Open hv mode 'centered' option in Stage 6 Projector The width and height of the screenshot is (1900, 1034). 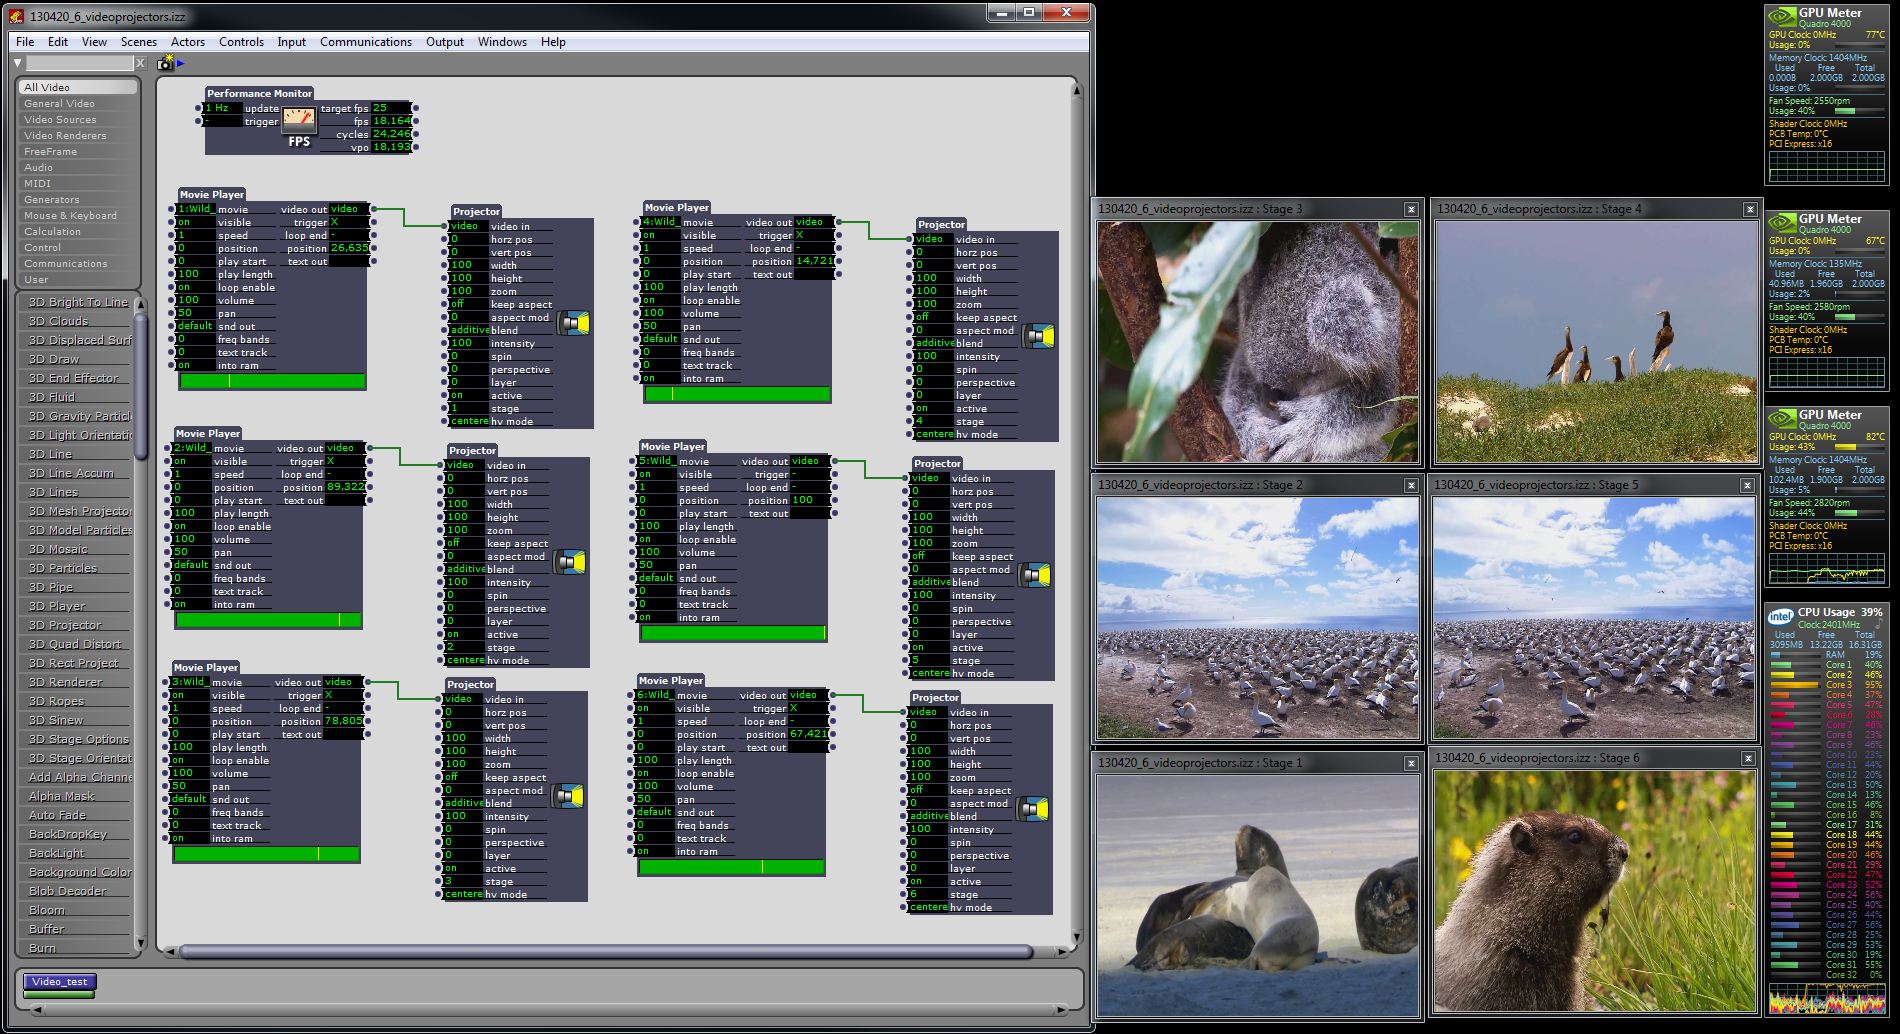tap(927, 907)
